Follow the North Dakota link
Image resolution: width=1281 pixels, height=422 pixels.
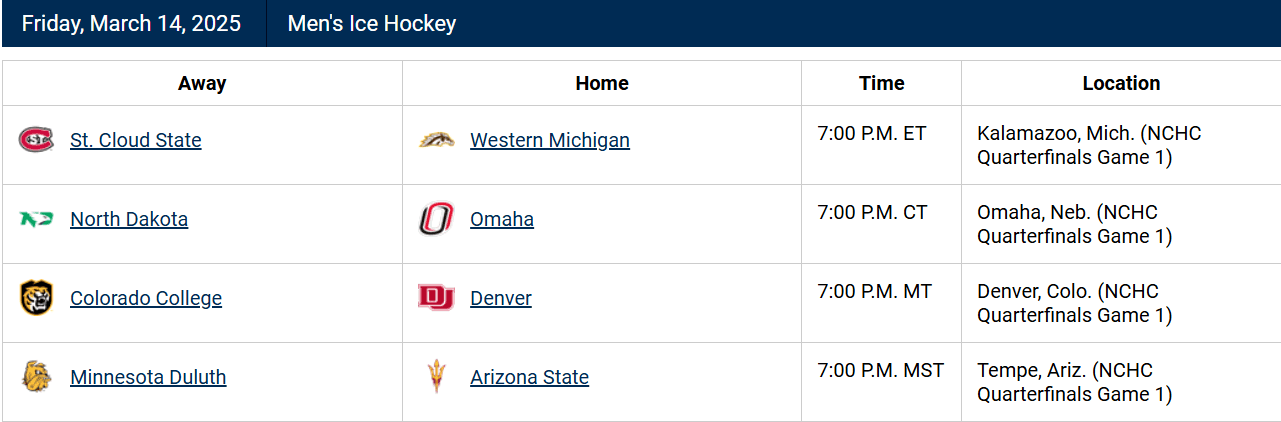coord(129,219)
